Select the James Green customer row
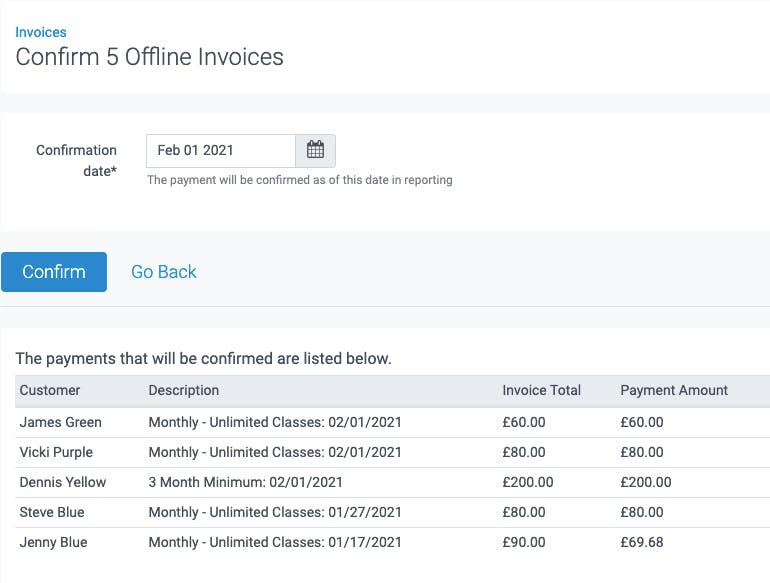Image resolution: width=770 pixels, height=583 pixels. click(392, 422)
